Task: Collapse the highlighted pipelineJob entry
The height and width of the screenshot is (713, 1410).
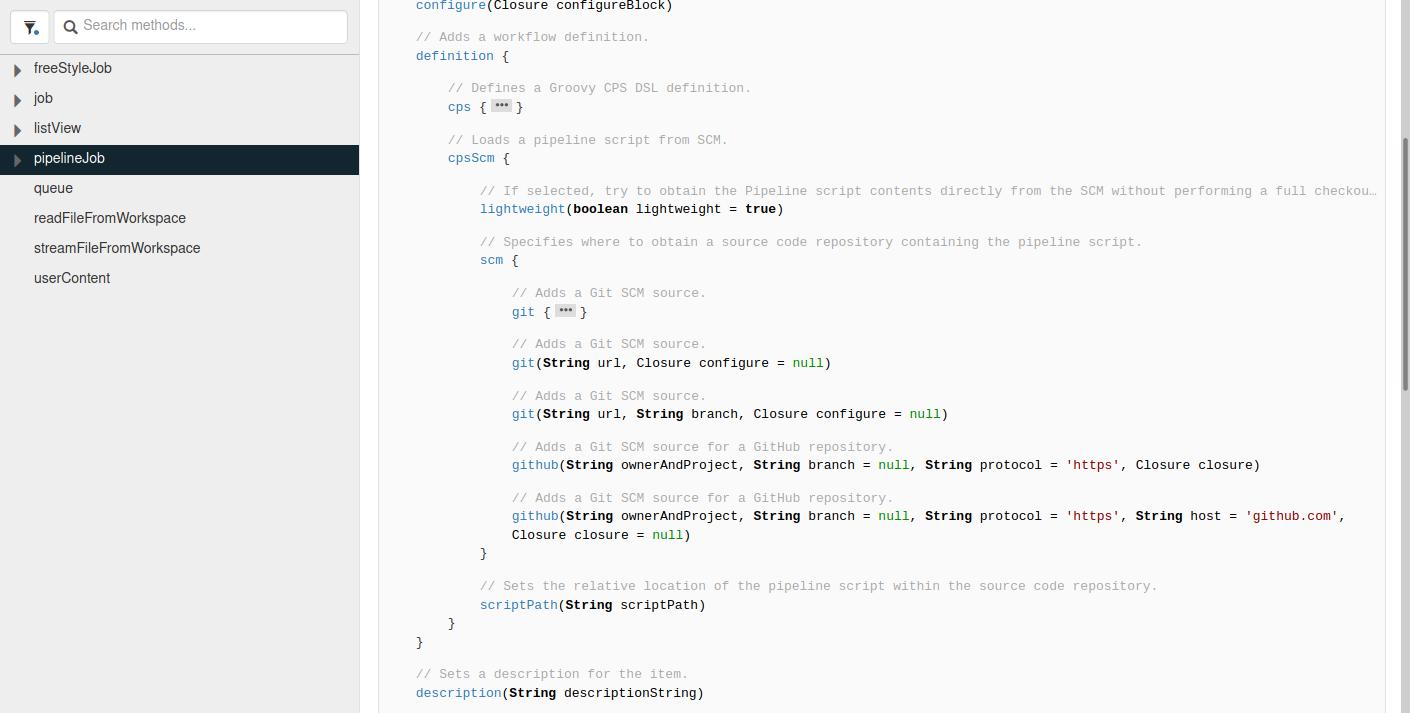Action: tap(17, 159)
